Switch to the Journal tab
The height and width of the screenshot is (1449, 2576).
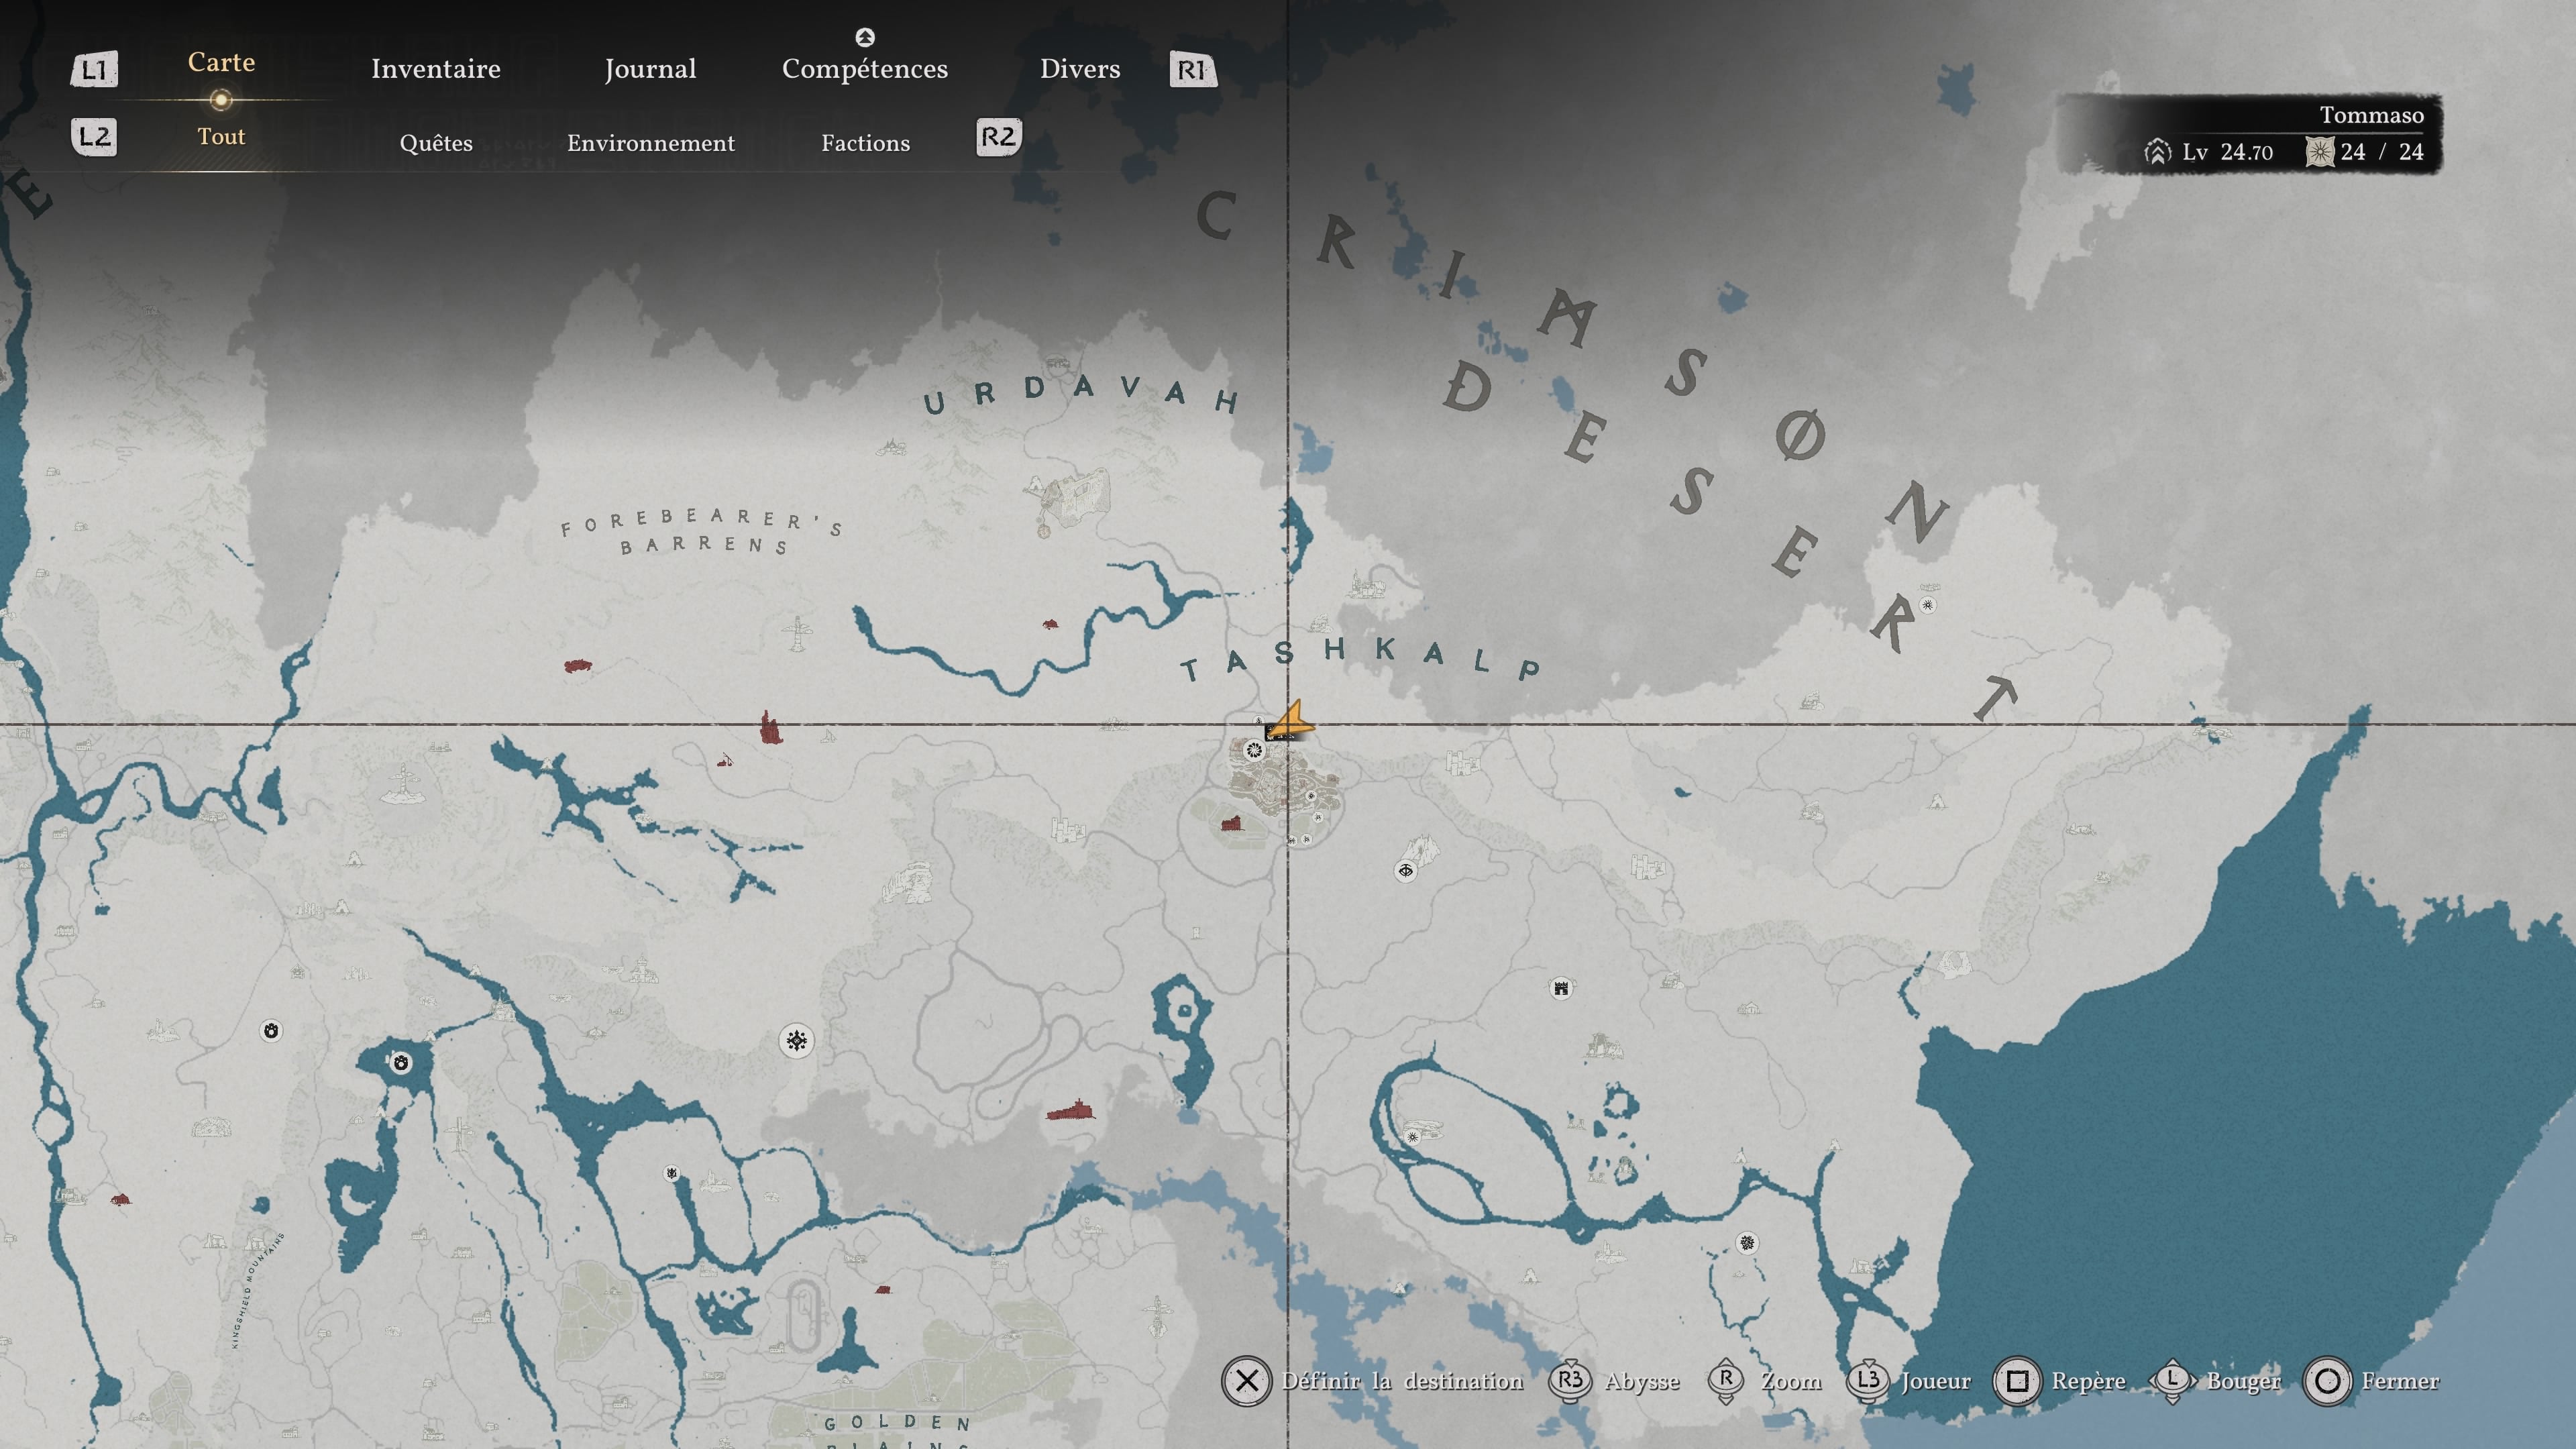pyautogui.click(x=650, y=69)
